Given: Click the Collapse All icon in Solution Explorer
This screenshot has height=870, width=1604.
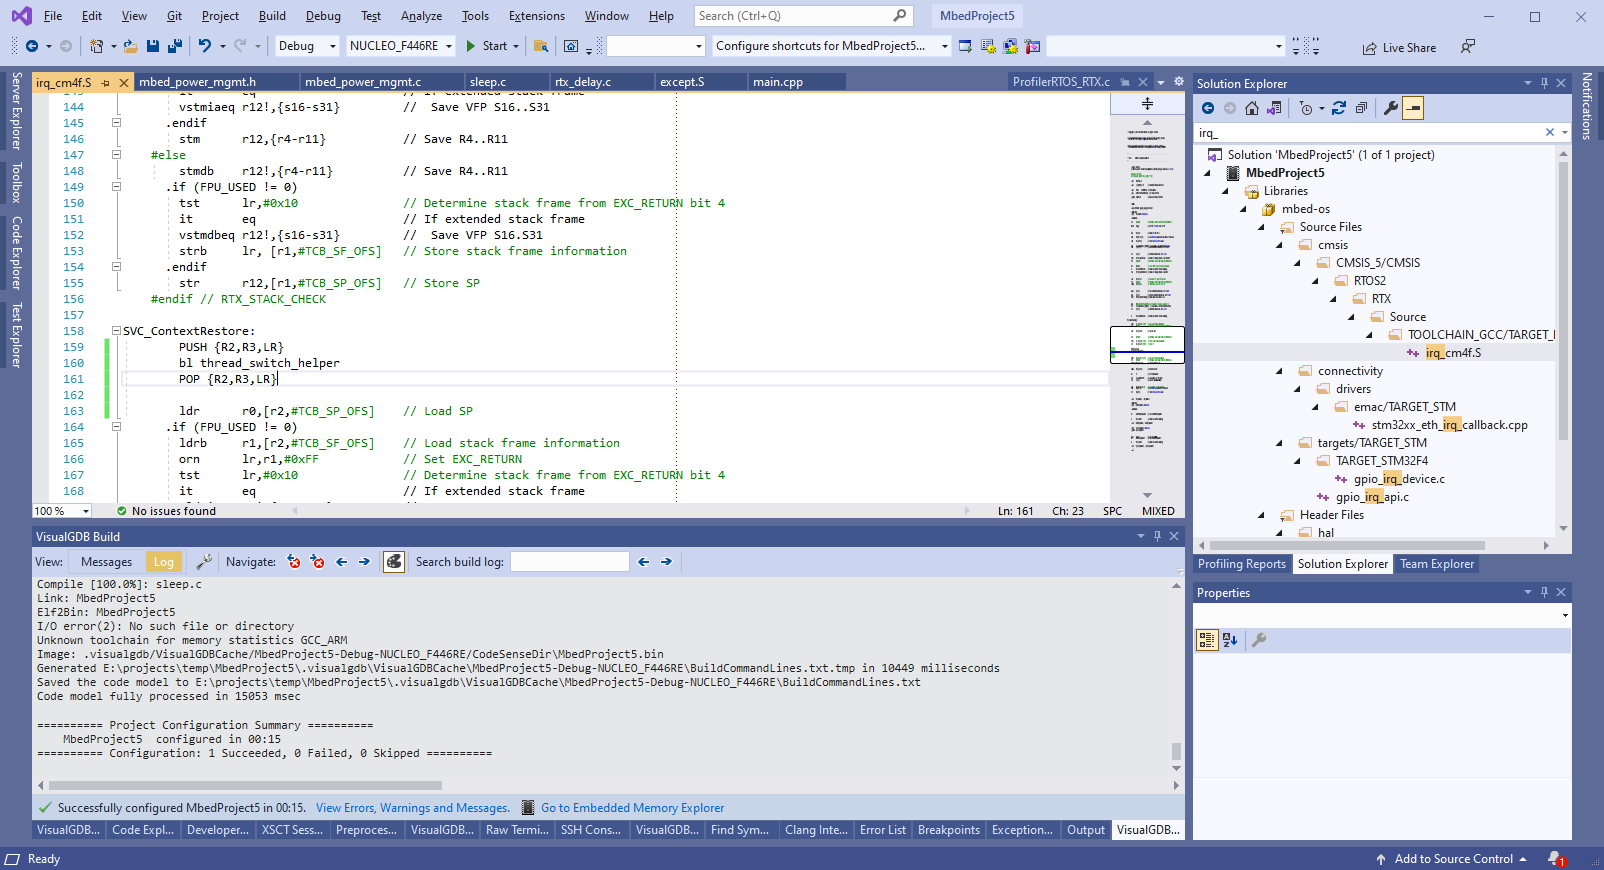Looking at the screenshot, I should pos(1361,108).
